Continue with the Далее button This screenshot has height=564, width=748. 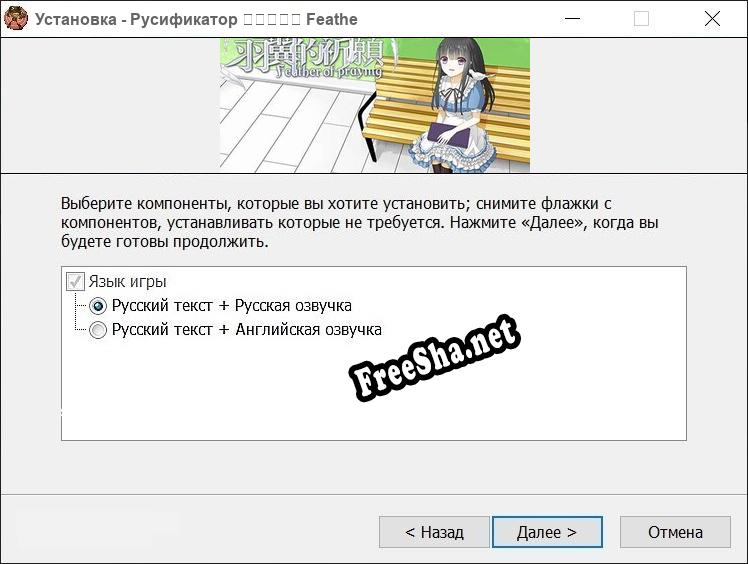[547, 532]
